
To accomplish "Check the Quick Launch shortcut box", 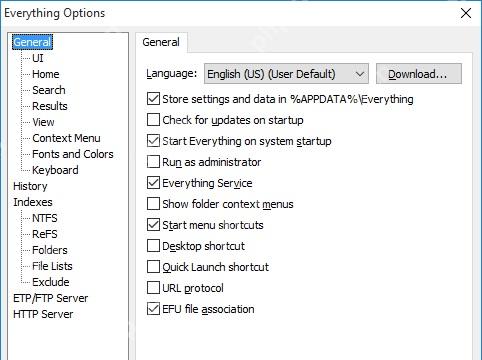I will tap(153, 267).
